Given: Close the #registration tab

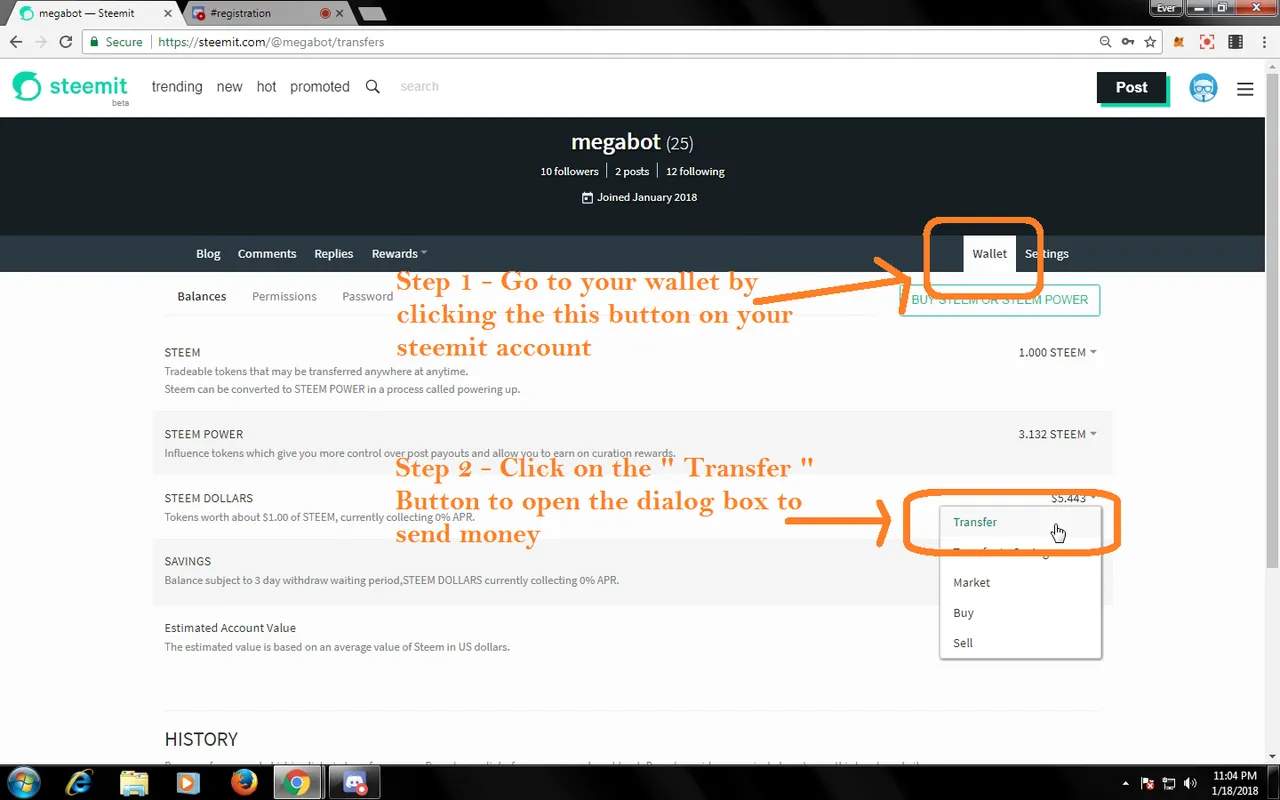Looking at the screenshot, I should (x=340, y=14).
